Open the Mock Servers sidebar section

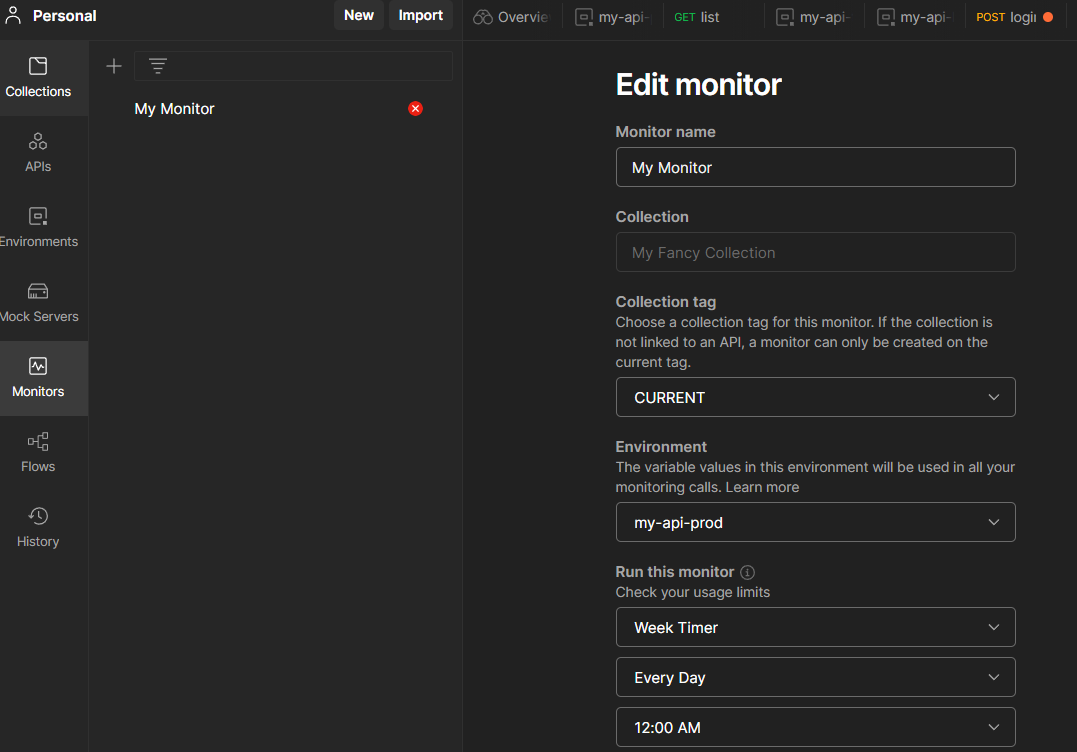(38, 302)
